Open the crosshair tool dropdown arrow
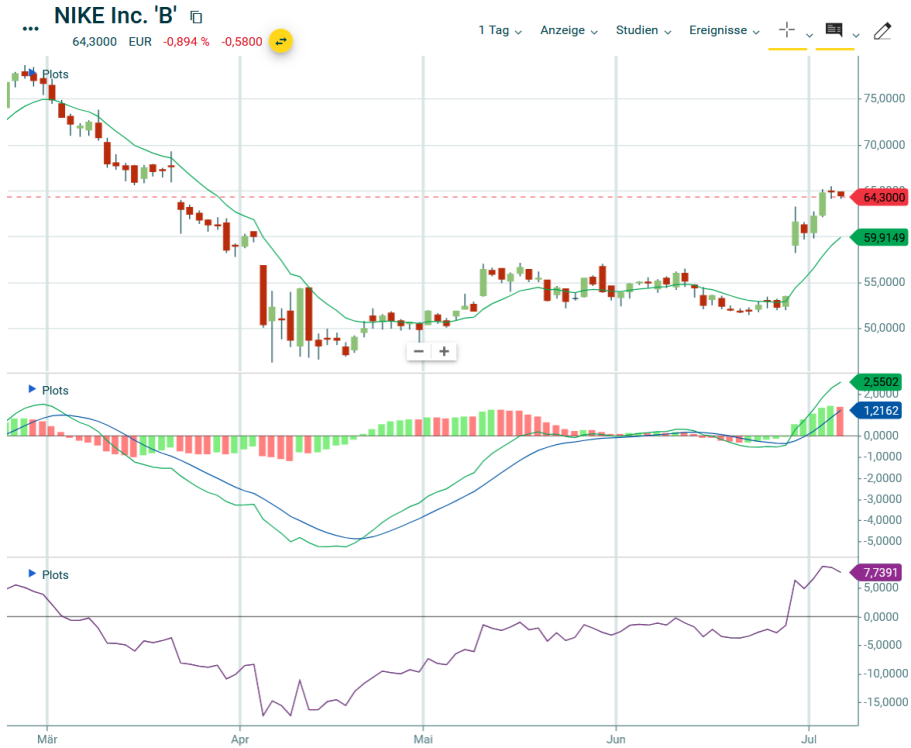Image resolution: width=911 pixels, height=748 pixels. pyautogui.click(x=809, y=35)
